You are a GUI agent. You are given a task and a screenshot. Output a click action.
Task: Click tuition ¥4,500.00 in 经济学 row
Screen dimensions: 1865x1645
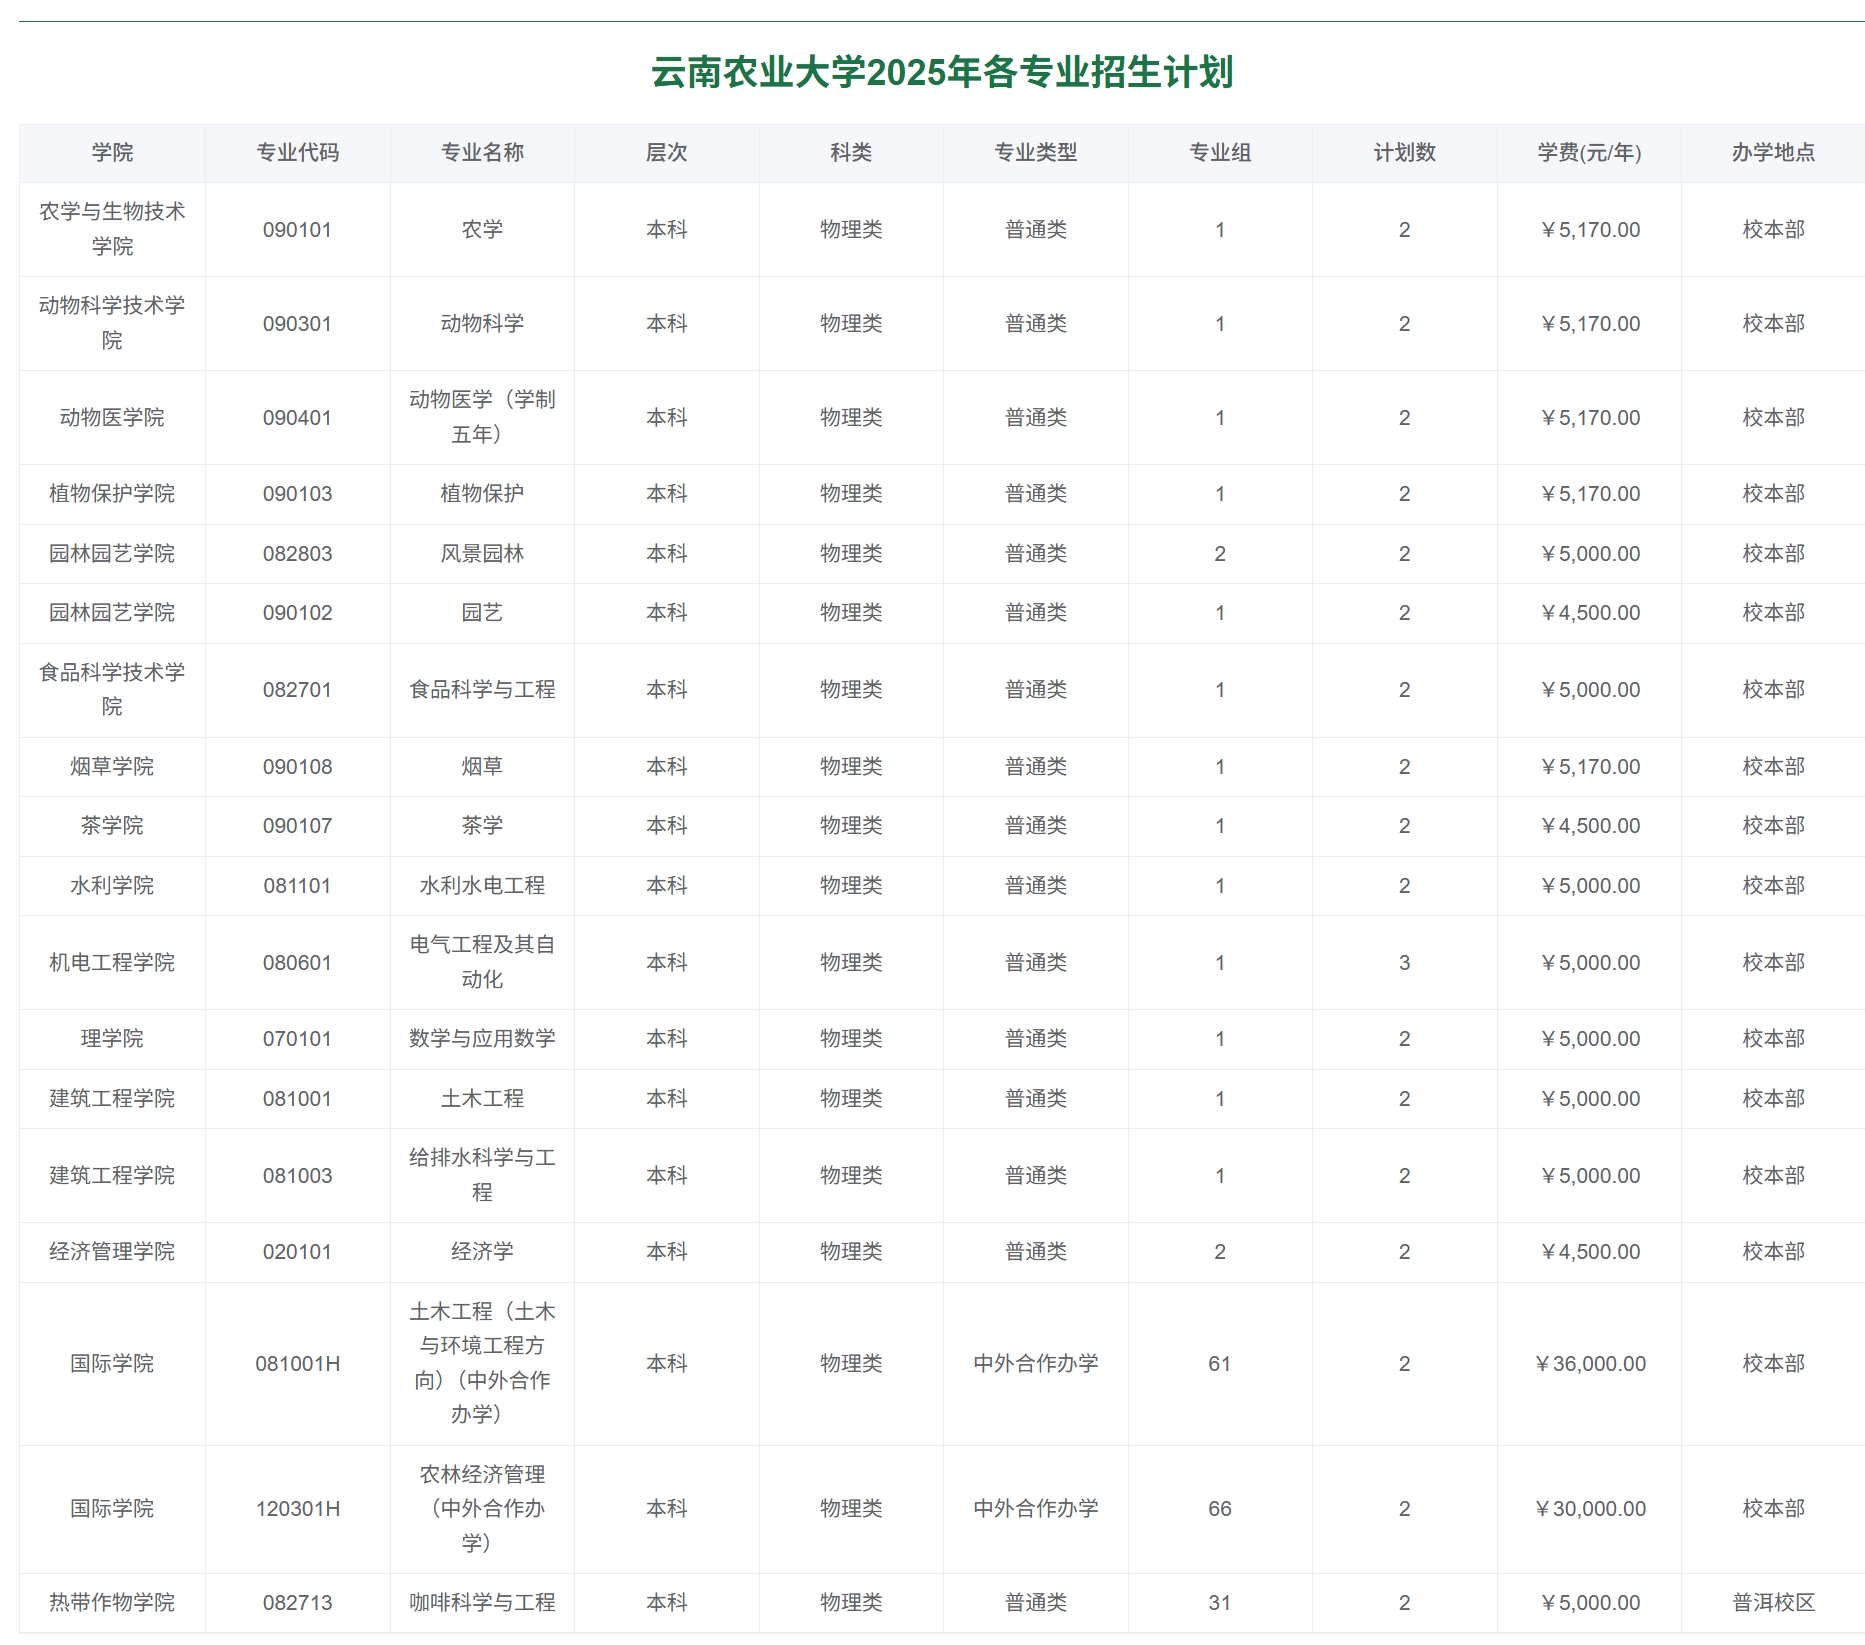click(x=1589, y=1252)
